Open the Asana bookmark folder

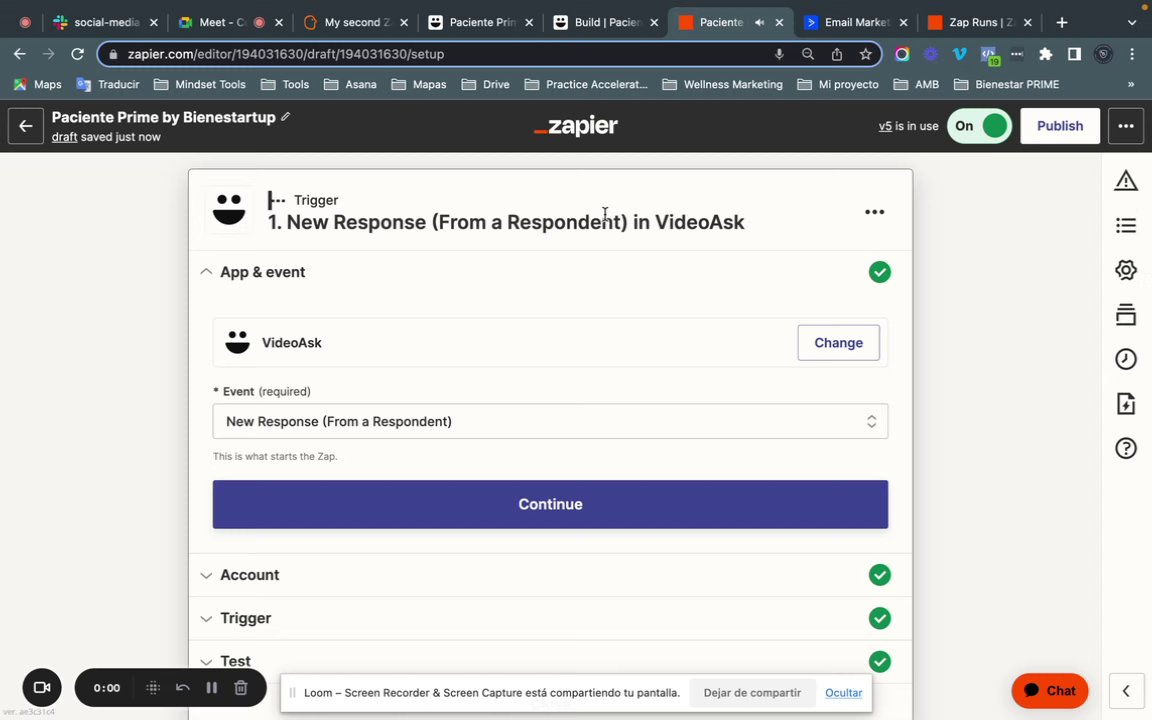(x=350, y=84)
